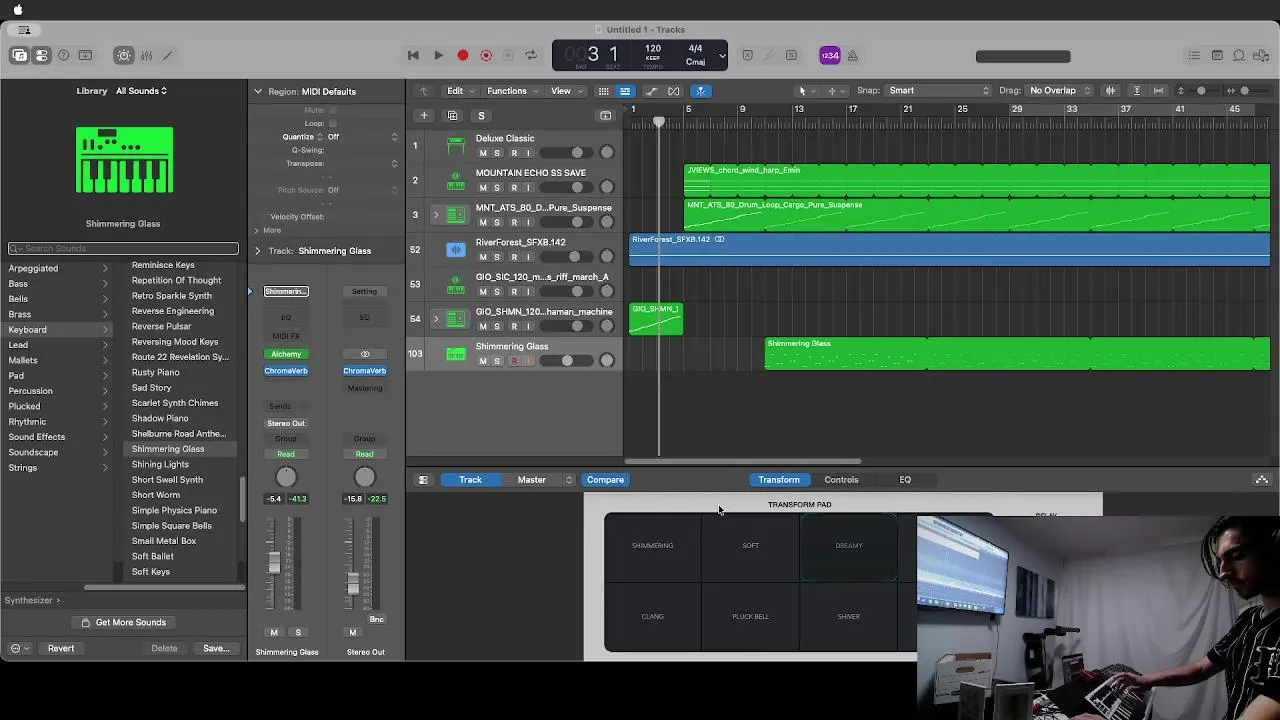
Task: Select the Keyboard library category
Action: [58, 330]
